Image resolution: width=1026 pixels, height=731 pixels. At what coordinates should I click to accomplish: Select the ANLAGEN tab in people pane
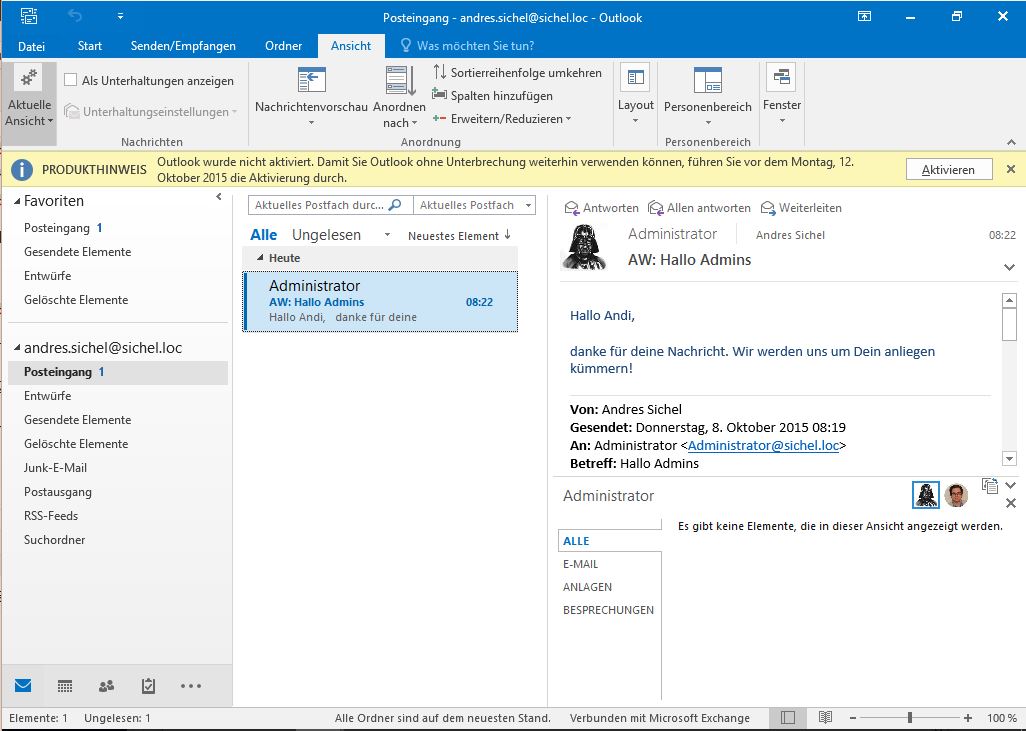click(588, 587)
